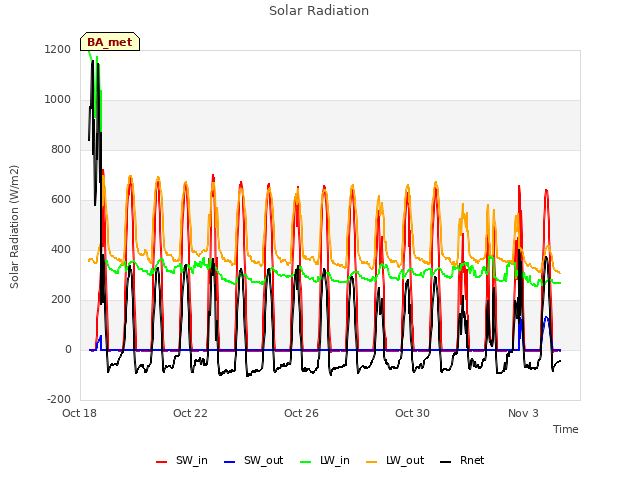Click the Oct 22 x-axis label
The width and height of the screenshot is (640, 480).
191,413
